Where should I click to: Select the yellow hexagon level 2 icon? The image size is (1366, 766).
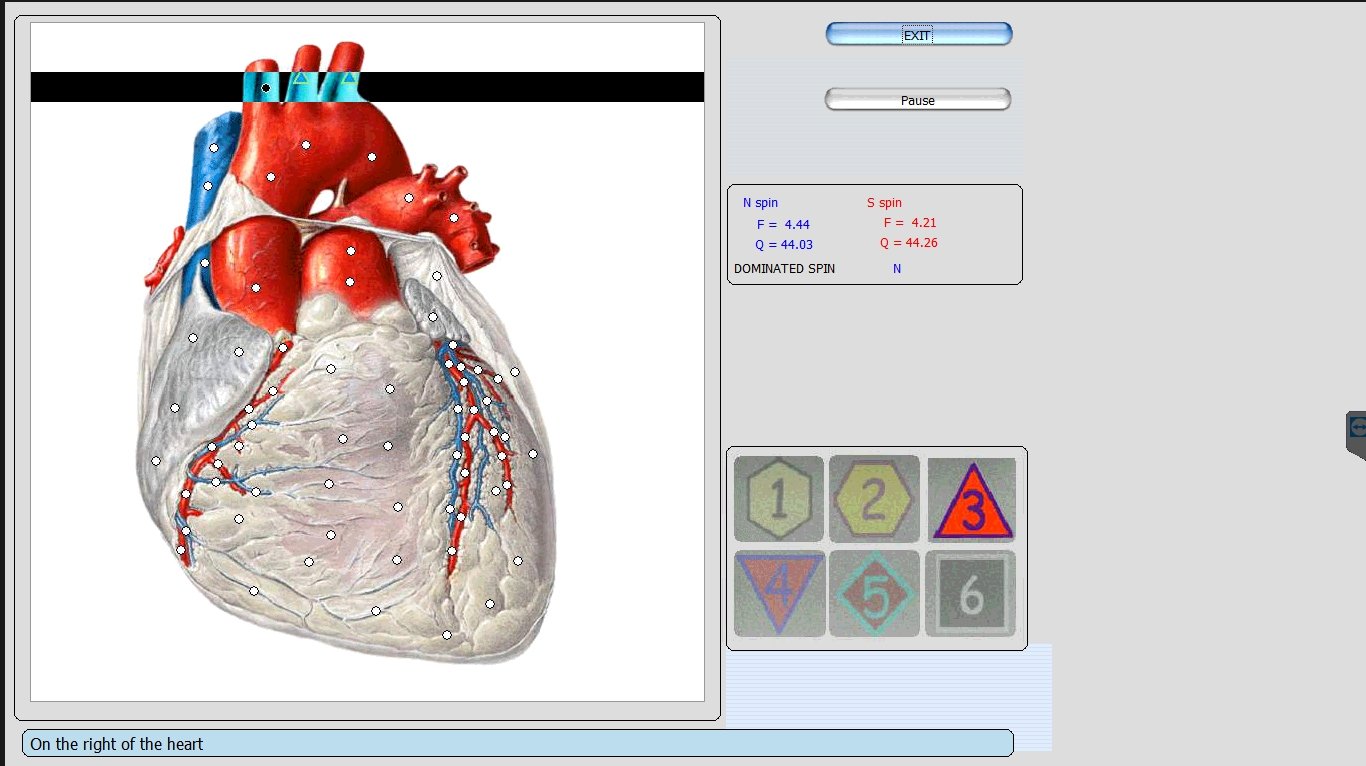click(x=874, y=499)
